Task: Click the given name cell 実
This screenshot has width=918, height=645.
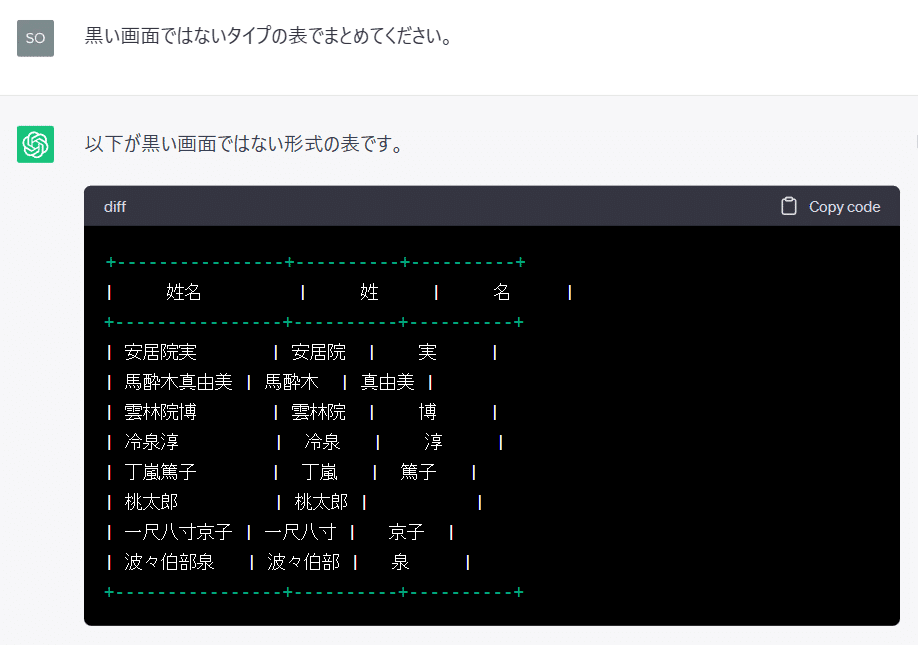Action: 427,352
